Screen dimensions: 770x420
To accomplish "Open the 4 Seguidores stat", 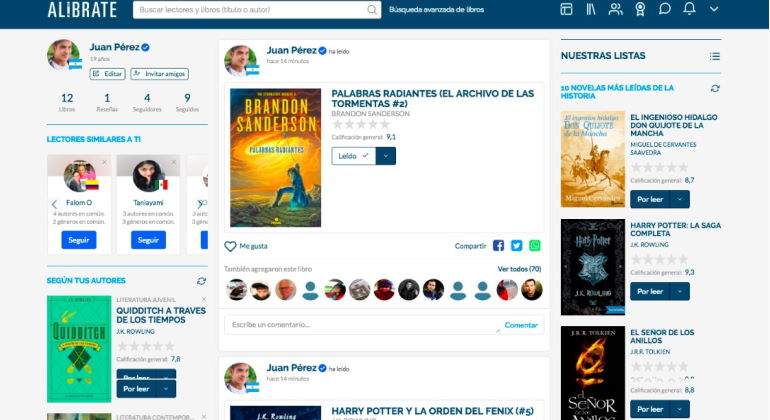I will (147, 102).
